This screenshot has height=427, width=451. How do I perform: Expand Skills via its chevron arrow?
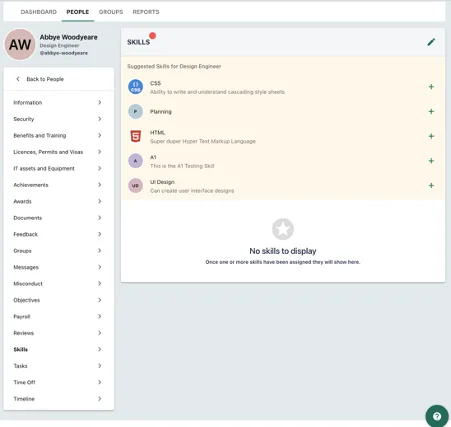(x=100, y=349)
